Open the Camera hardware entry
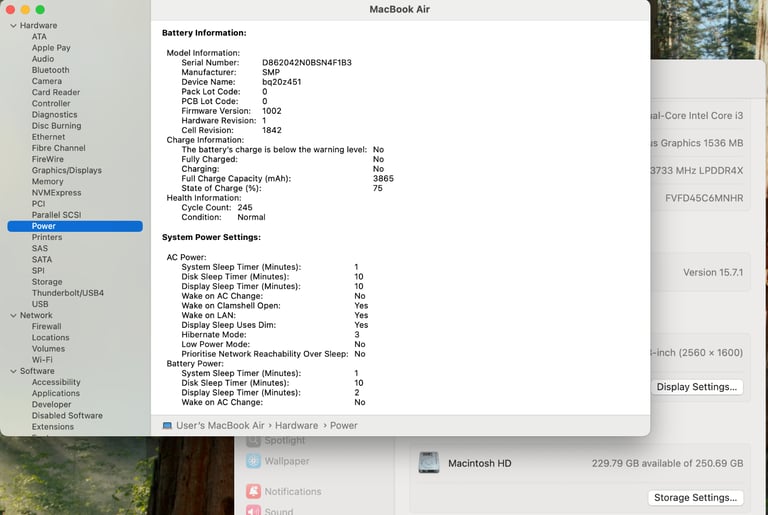Screen dimensions: 768x515 [x=47, y=81]
